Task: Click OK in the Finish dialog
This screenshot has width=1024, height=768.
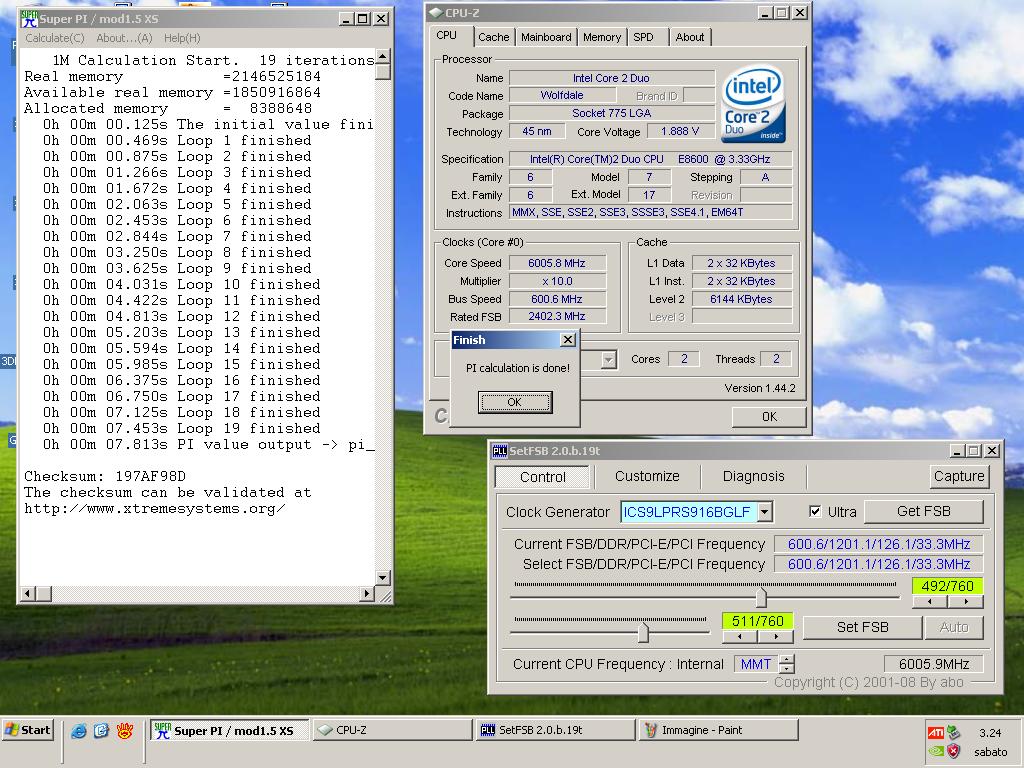Action: coord(515,402)
